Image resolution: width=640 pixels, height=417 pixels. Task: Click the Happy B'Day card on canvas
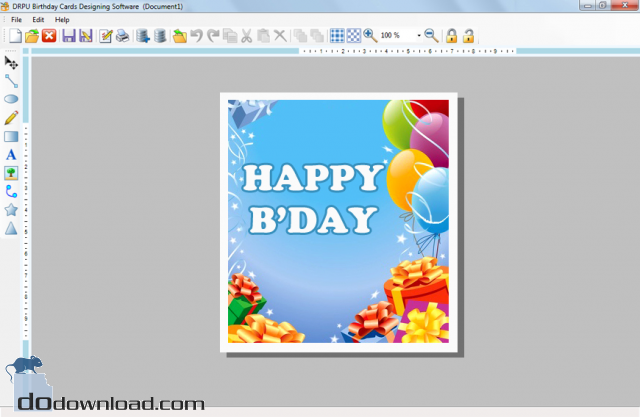click(x=339, y=221)
